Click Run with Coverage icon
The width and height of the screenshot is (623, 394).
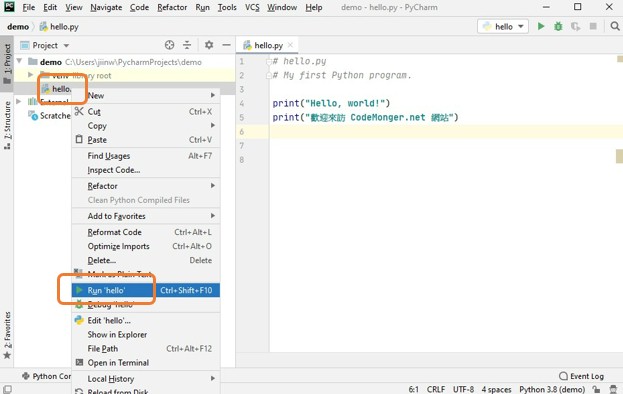pyautogui.click(x=575, y=27)
